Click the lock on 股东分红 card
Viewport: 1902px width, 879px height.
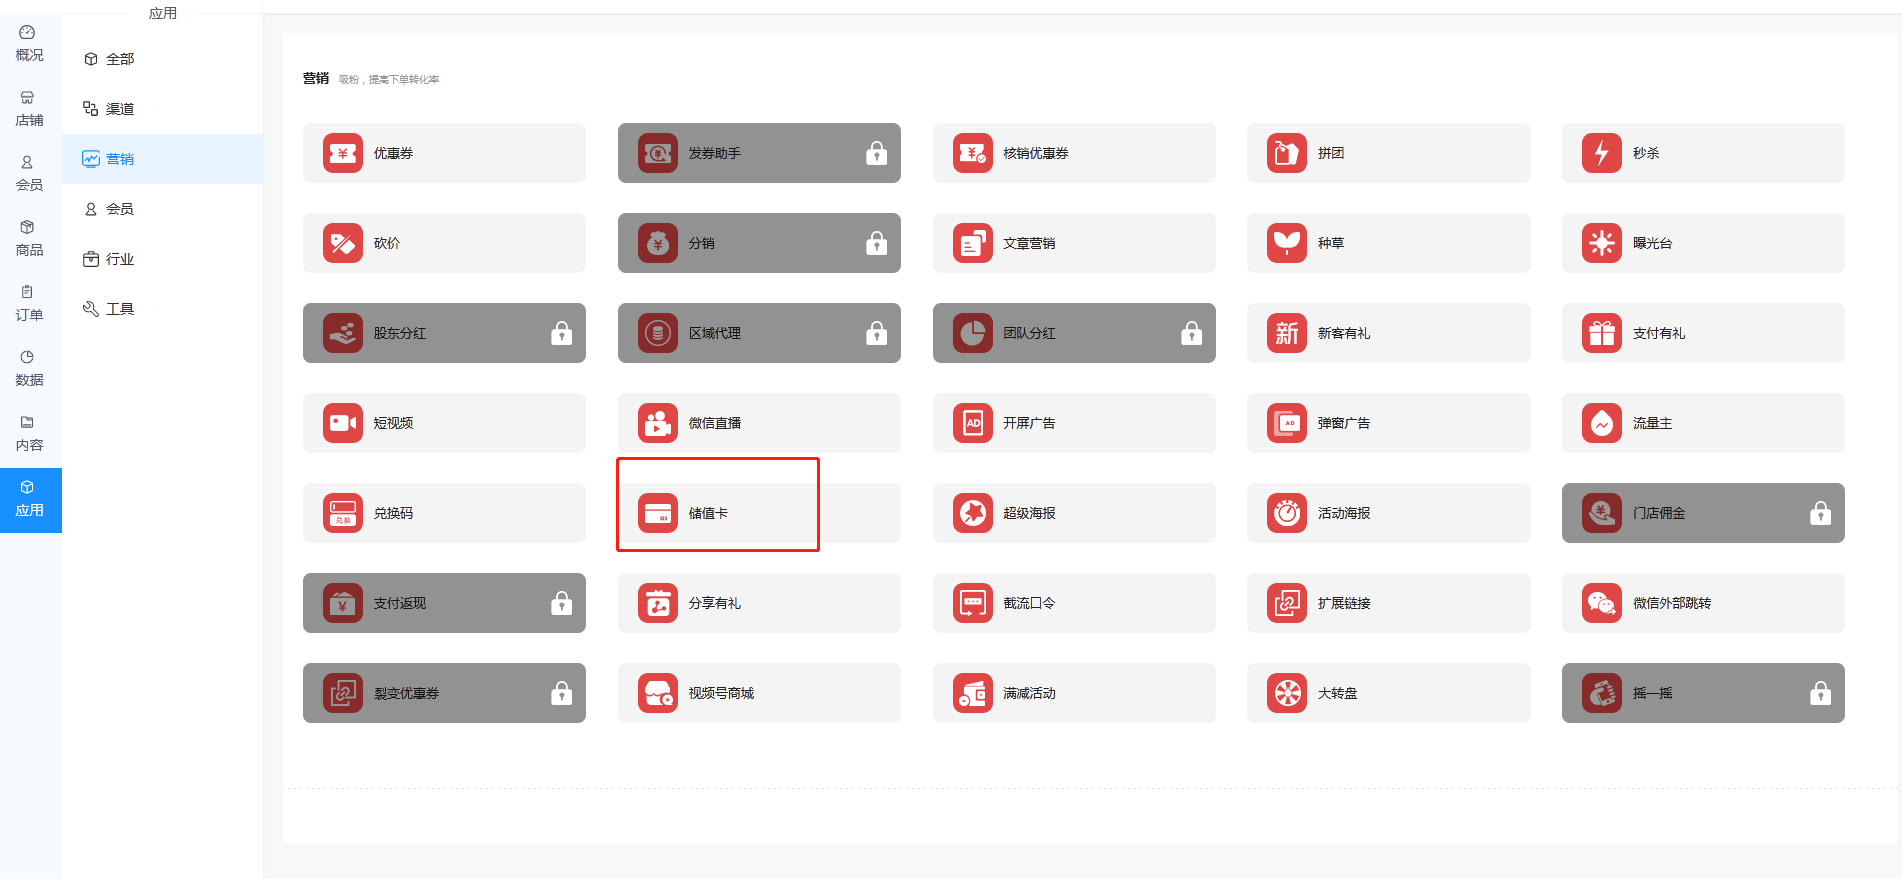click(562, 333)
